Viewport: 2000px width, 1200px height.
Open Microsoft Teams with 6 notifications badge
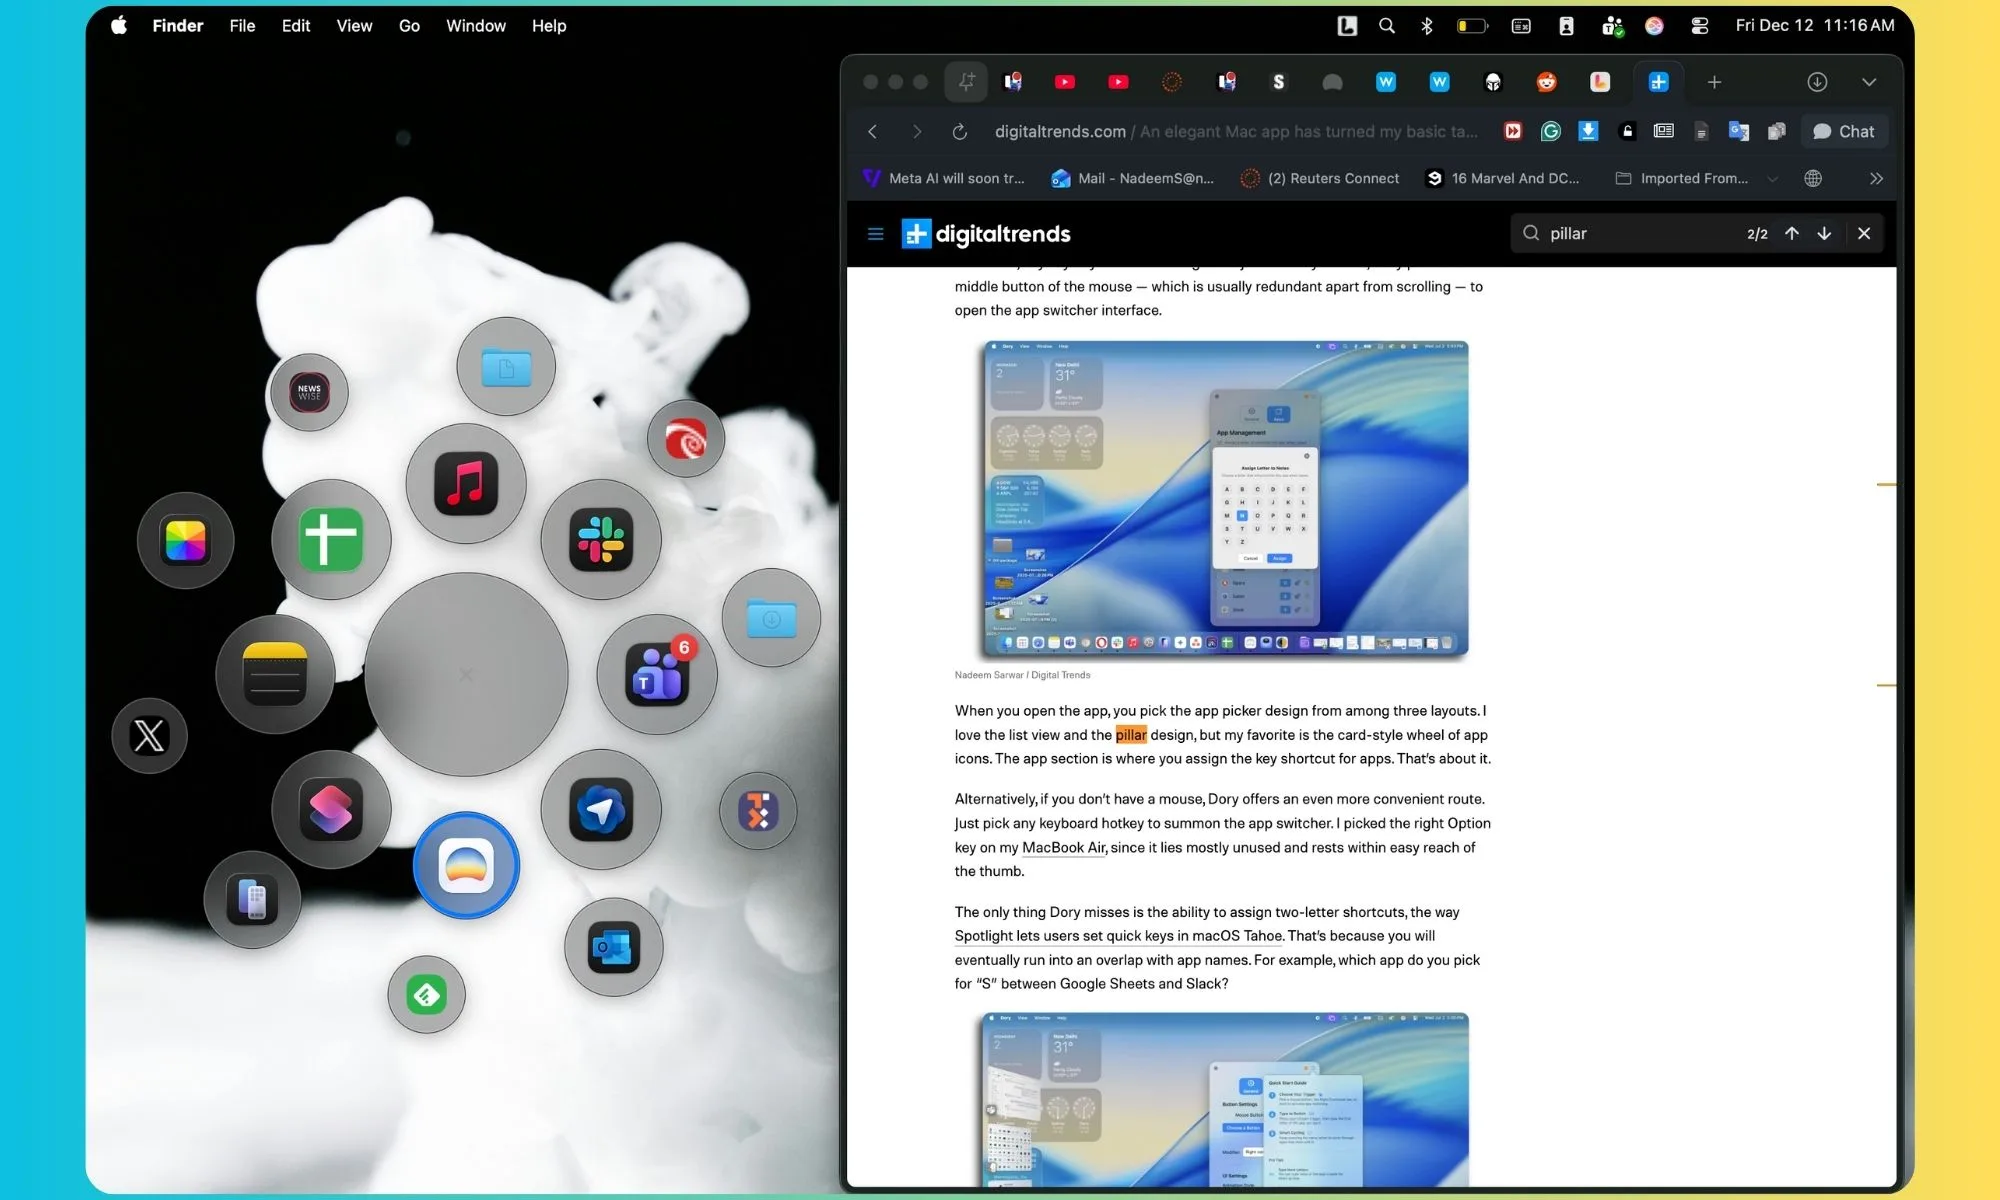[x=657, y=675]
